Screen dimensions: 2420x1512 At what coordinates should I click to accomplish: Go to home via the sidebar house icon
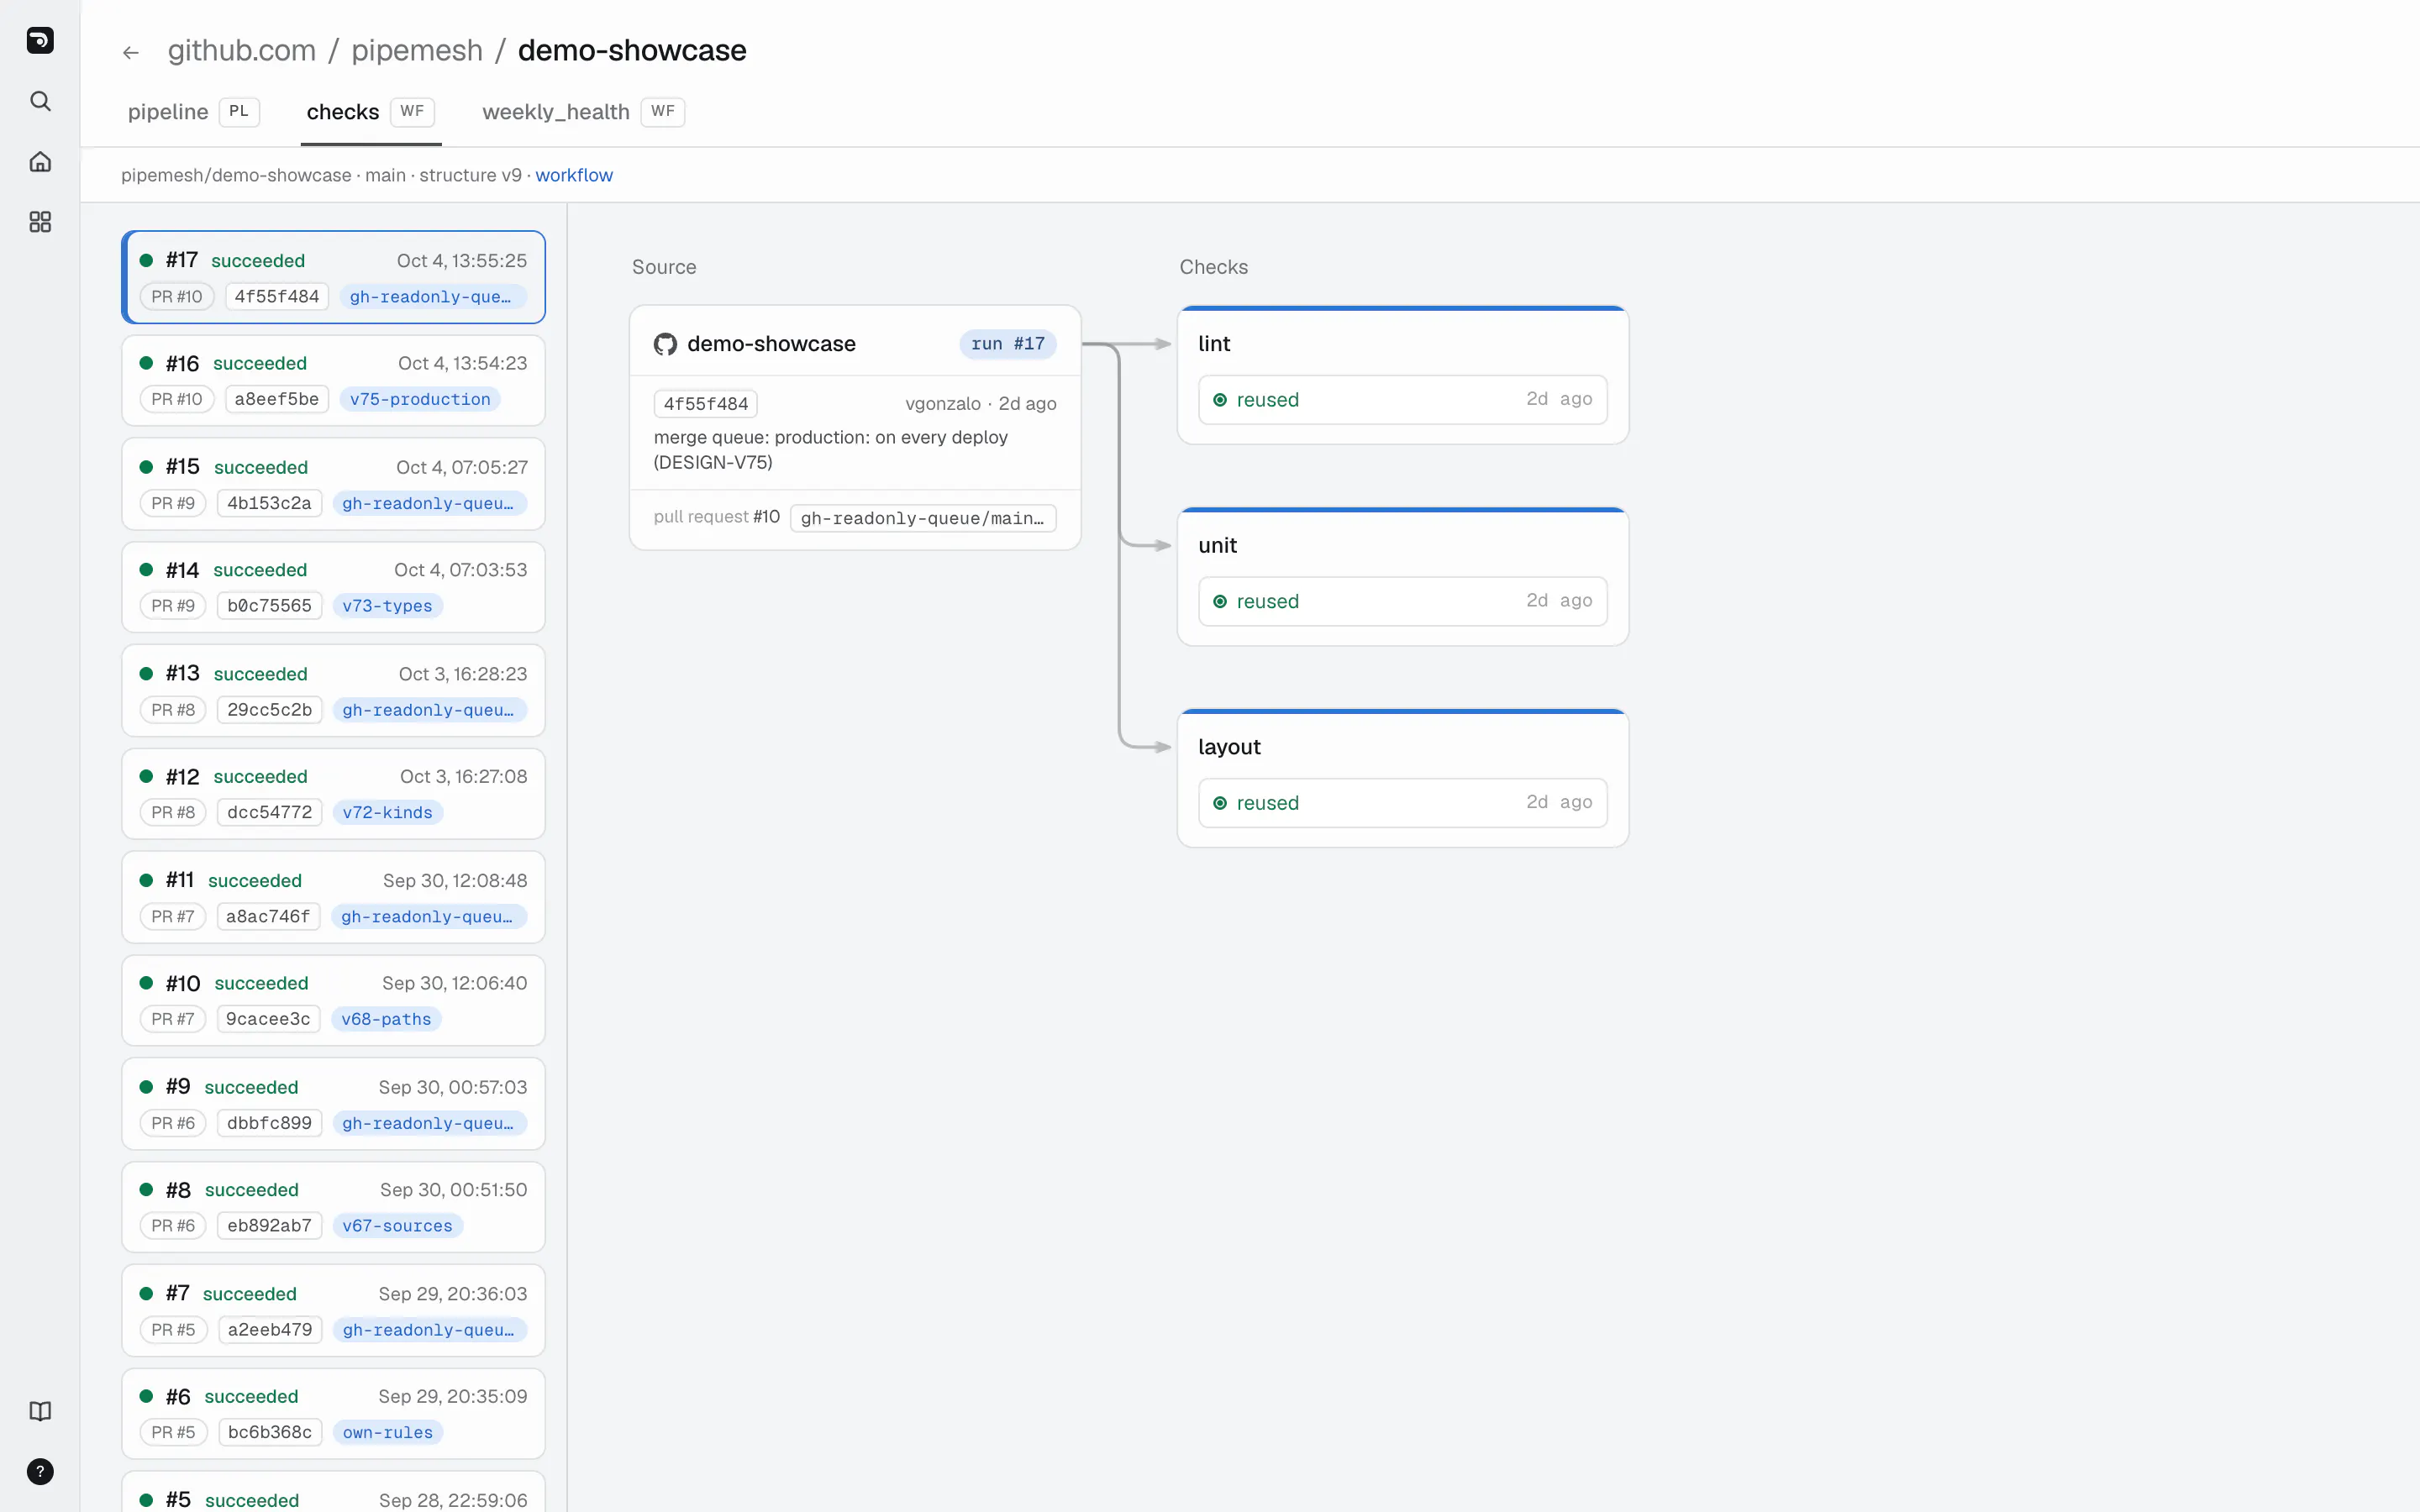click(40, 161)
